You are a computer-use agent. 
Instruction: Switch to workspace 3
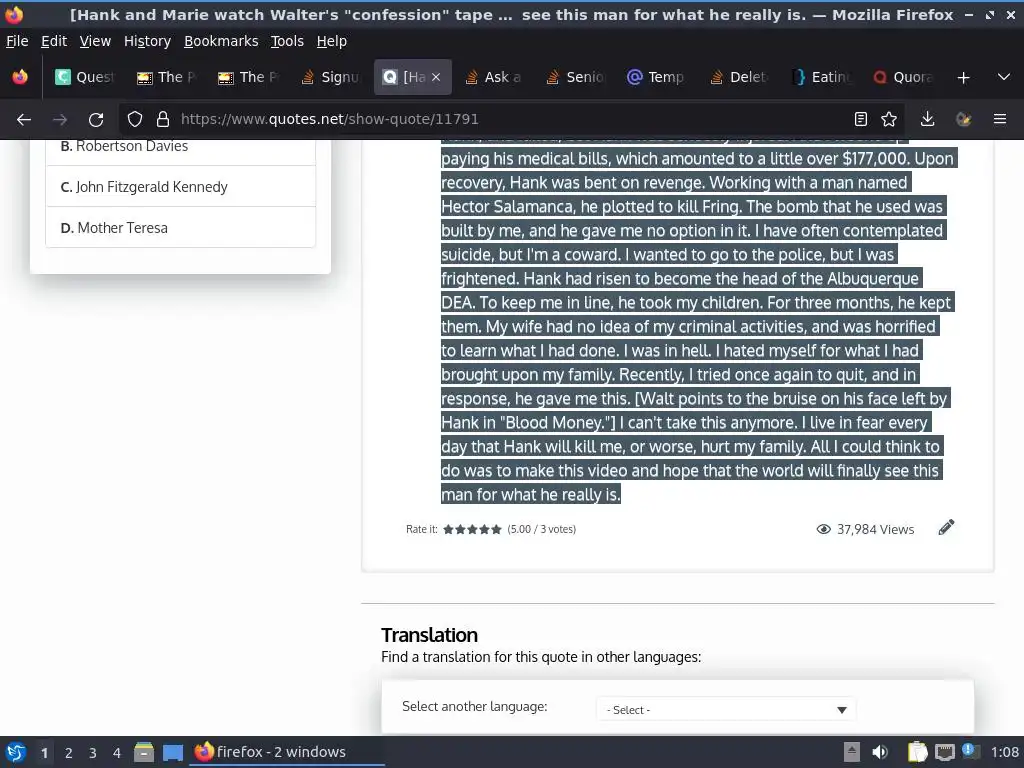coord(93,753)
